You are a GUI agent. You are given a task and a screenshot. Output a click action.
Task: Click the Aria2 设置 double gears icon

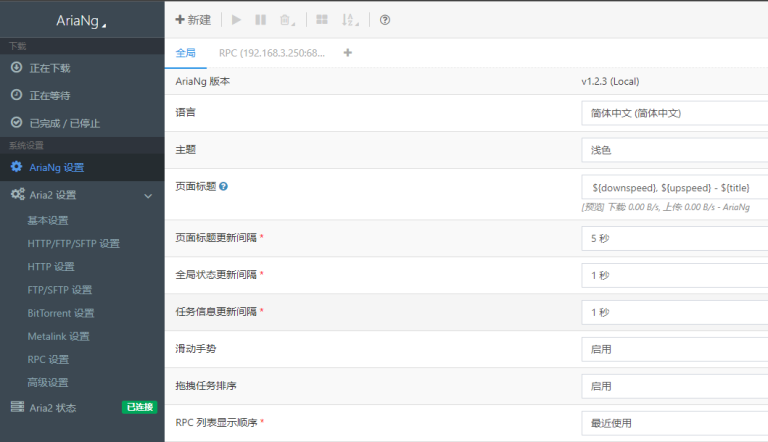pos(18,194)
